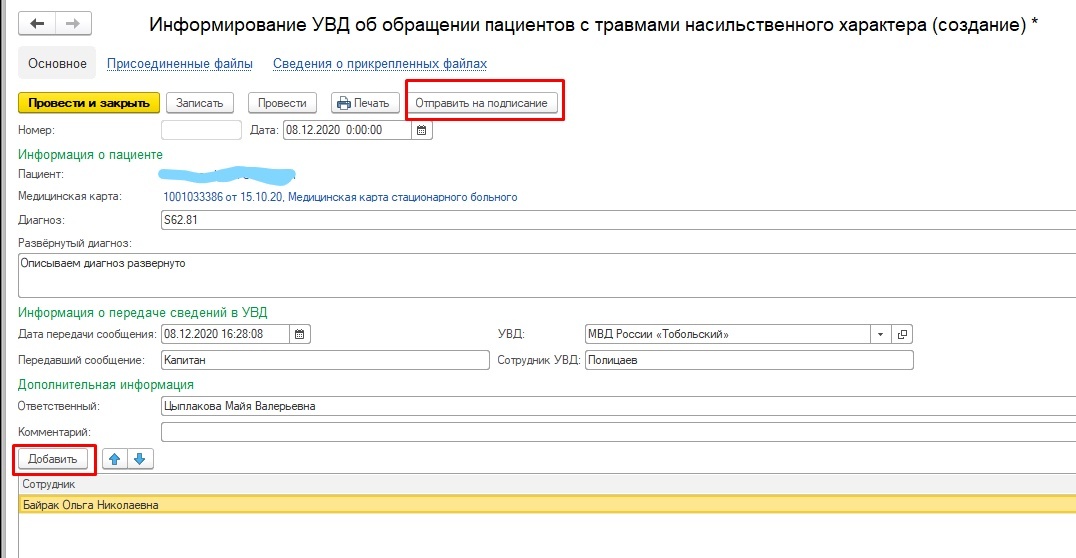Open calendar for message transfer date
Screen dimensions: 1076x558
(x=300, y=334)
